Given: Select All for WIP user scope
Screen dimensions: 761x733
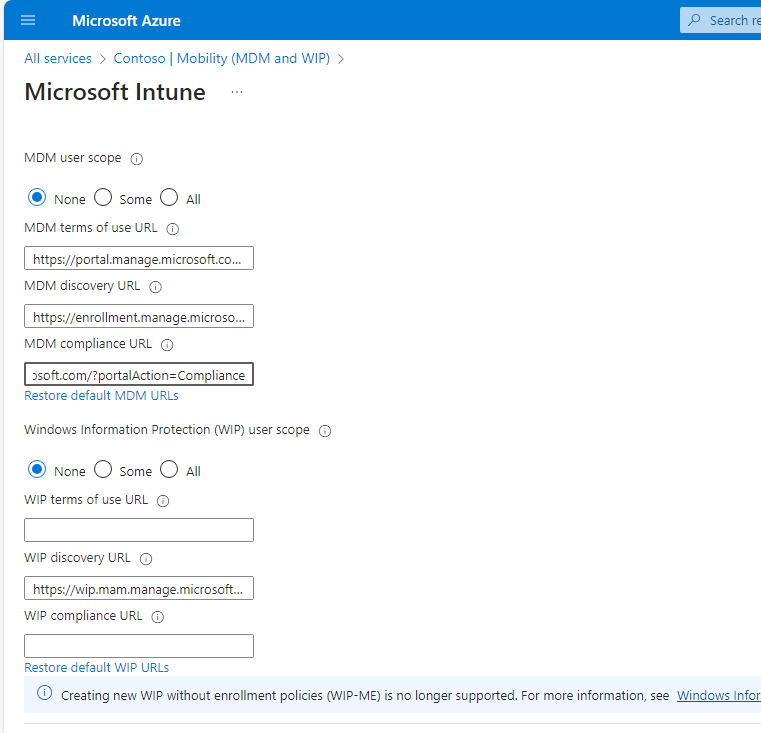Looking at the screenshot, I should click(169, 470).
